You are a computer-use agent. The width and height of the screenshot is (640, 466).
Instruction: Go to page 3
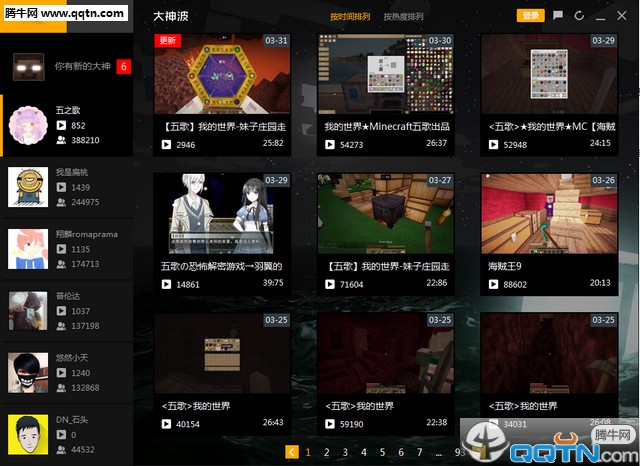click(x=345, y=452)
